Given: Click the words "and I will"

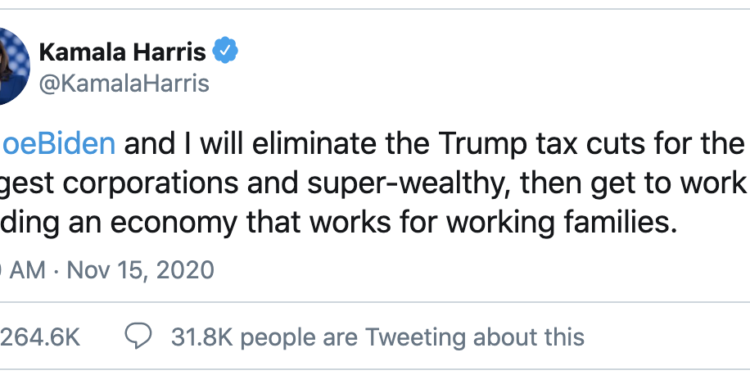Looking at the screenshot, I should tap(184, 143).
